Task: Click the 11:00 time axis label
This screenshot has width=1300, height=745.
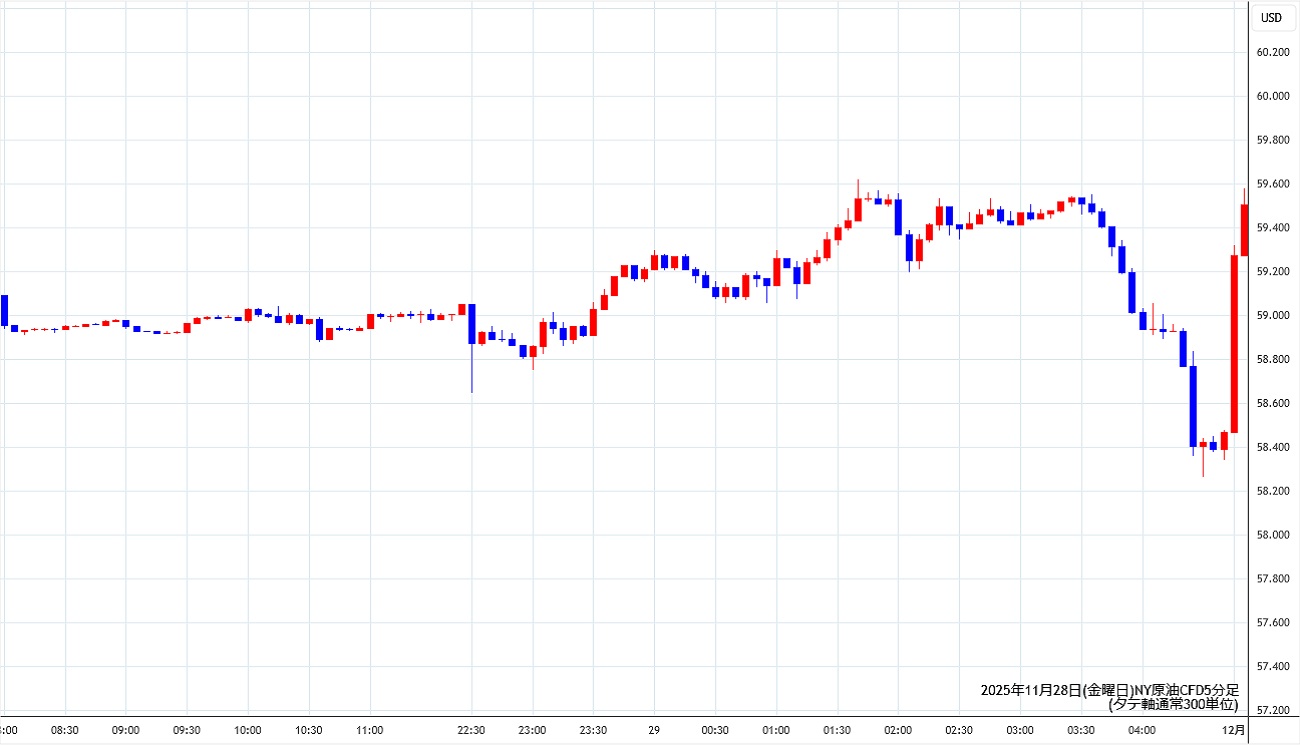Action: pos(370,730)
